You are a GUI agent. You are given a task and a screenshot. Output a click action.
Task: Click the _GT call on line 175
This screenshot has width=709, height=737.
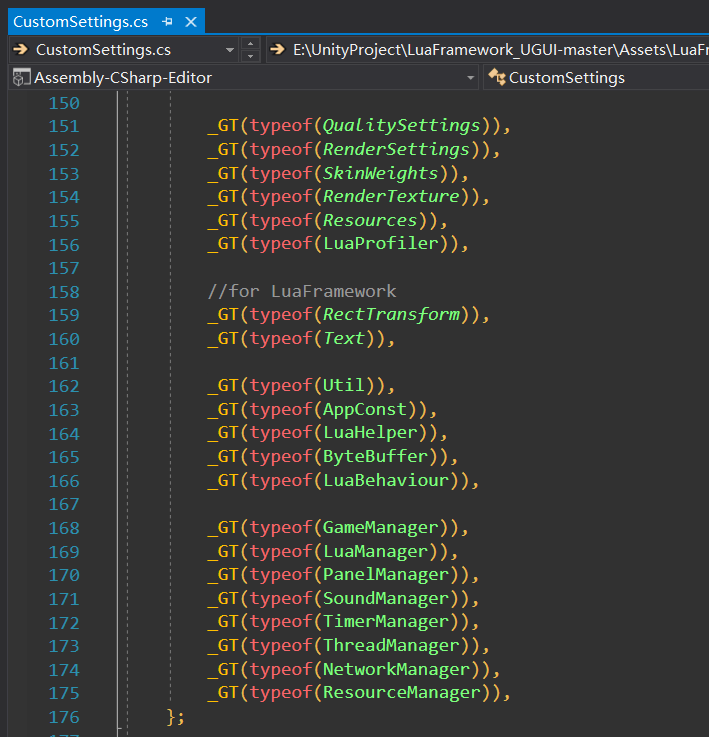[x=223, y=692]
